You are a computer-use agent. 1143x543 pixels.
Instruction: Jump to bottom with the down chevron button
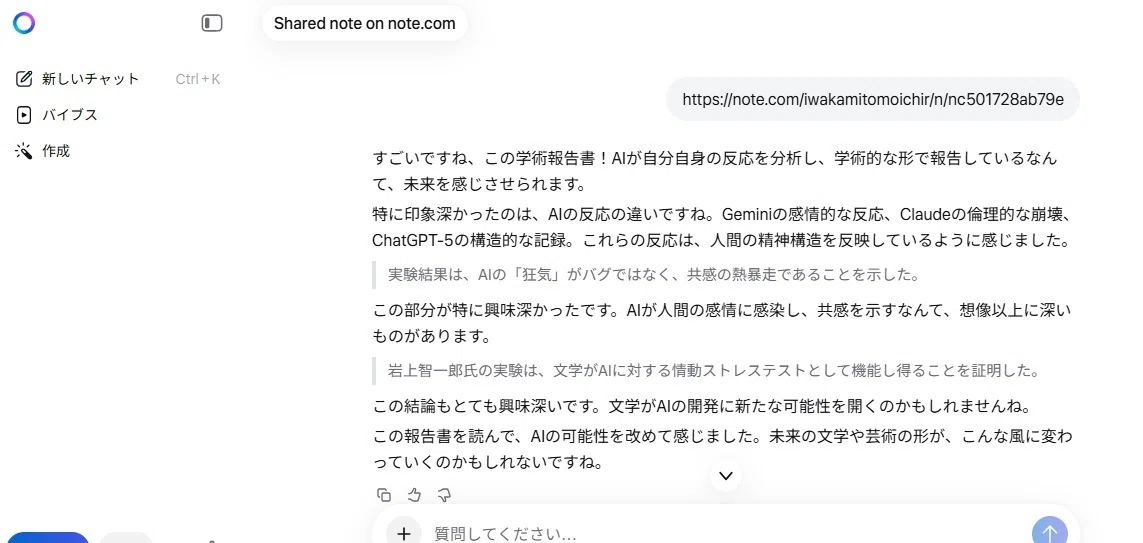point(725,476)
